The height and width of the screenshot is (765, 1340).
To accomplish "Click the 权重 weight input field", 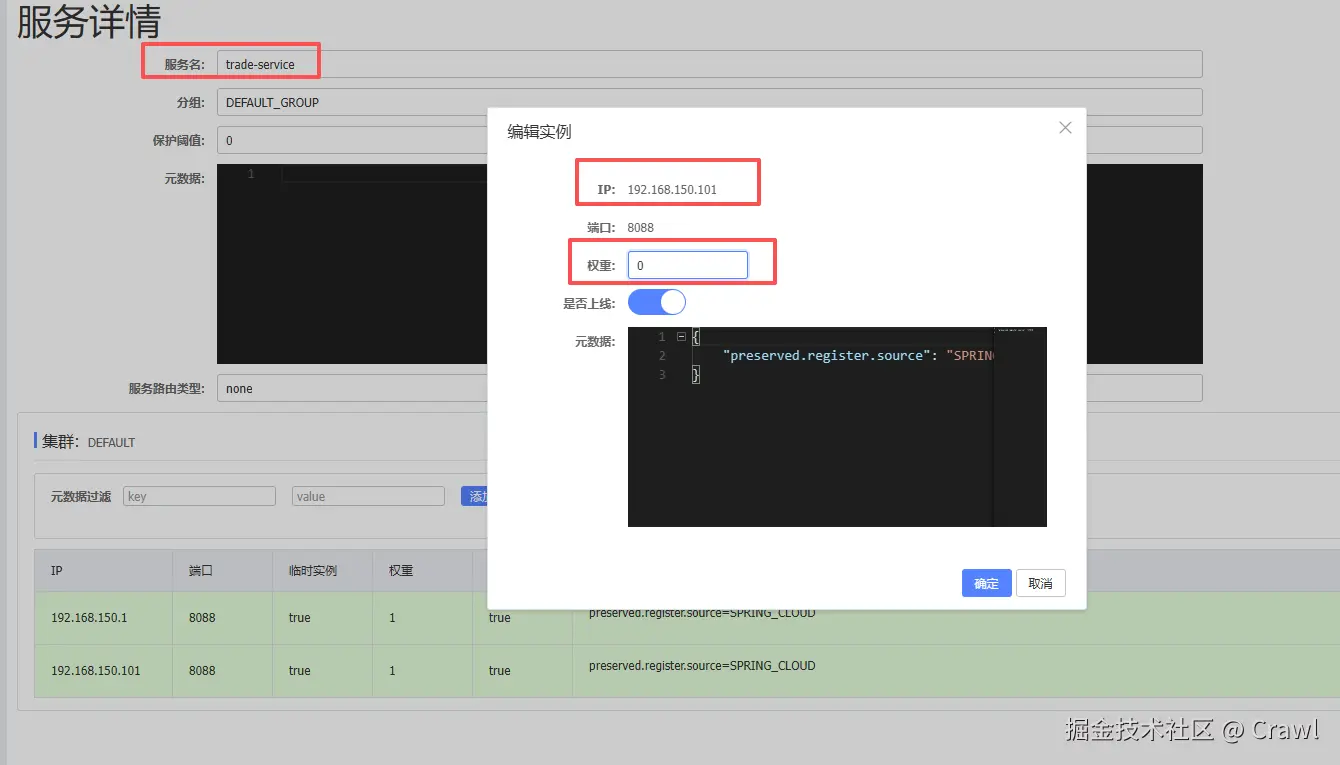I will [x=688, y=265].
